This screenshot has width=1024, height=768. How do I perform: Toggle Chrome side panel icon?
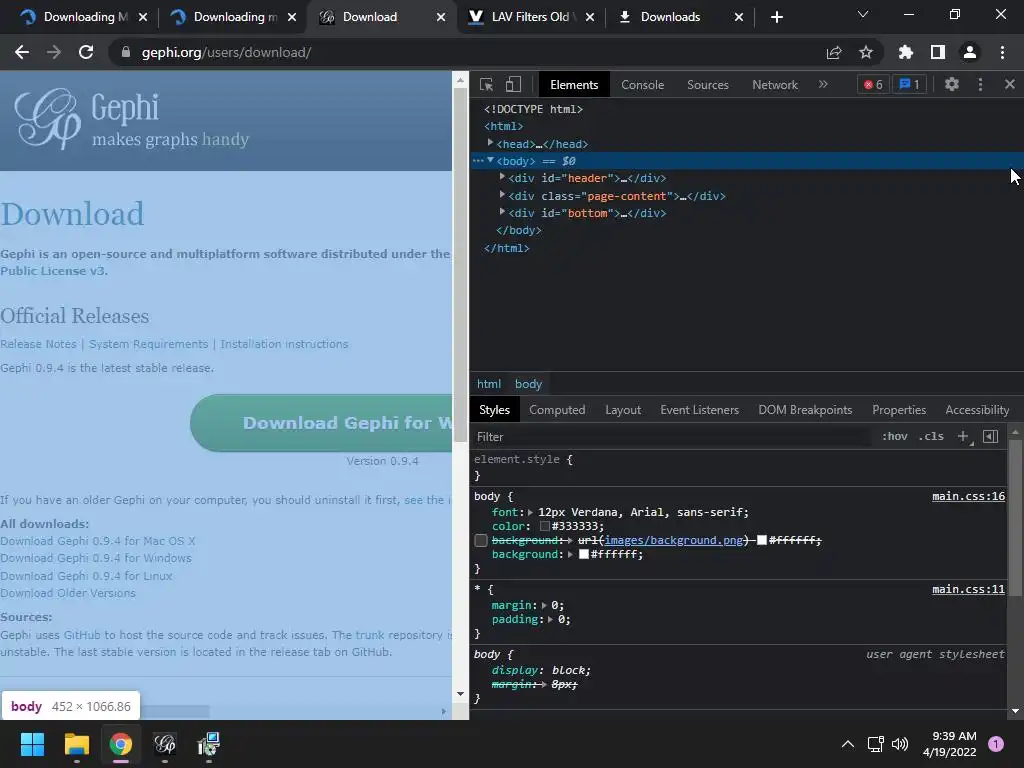(938, 52)
